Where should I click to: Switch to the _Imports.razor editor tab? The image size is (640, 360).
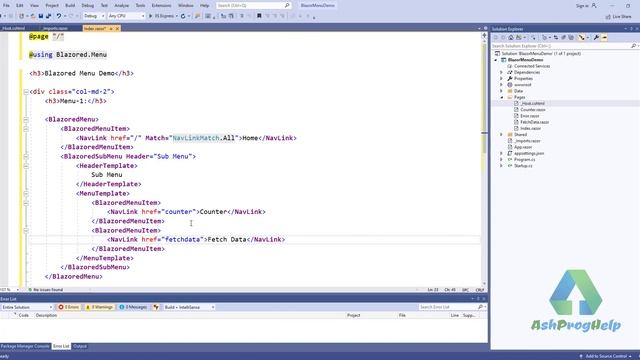click(56, 29)
